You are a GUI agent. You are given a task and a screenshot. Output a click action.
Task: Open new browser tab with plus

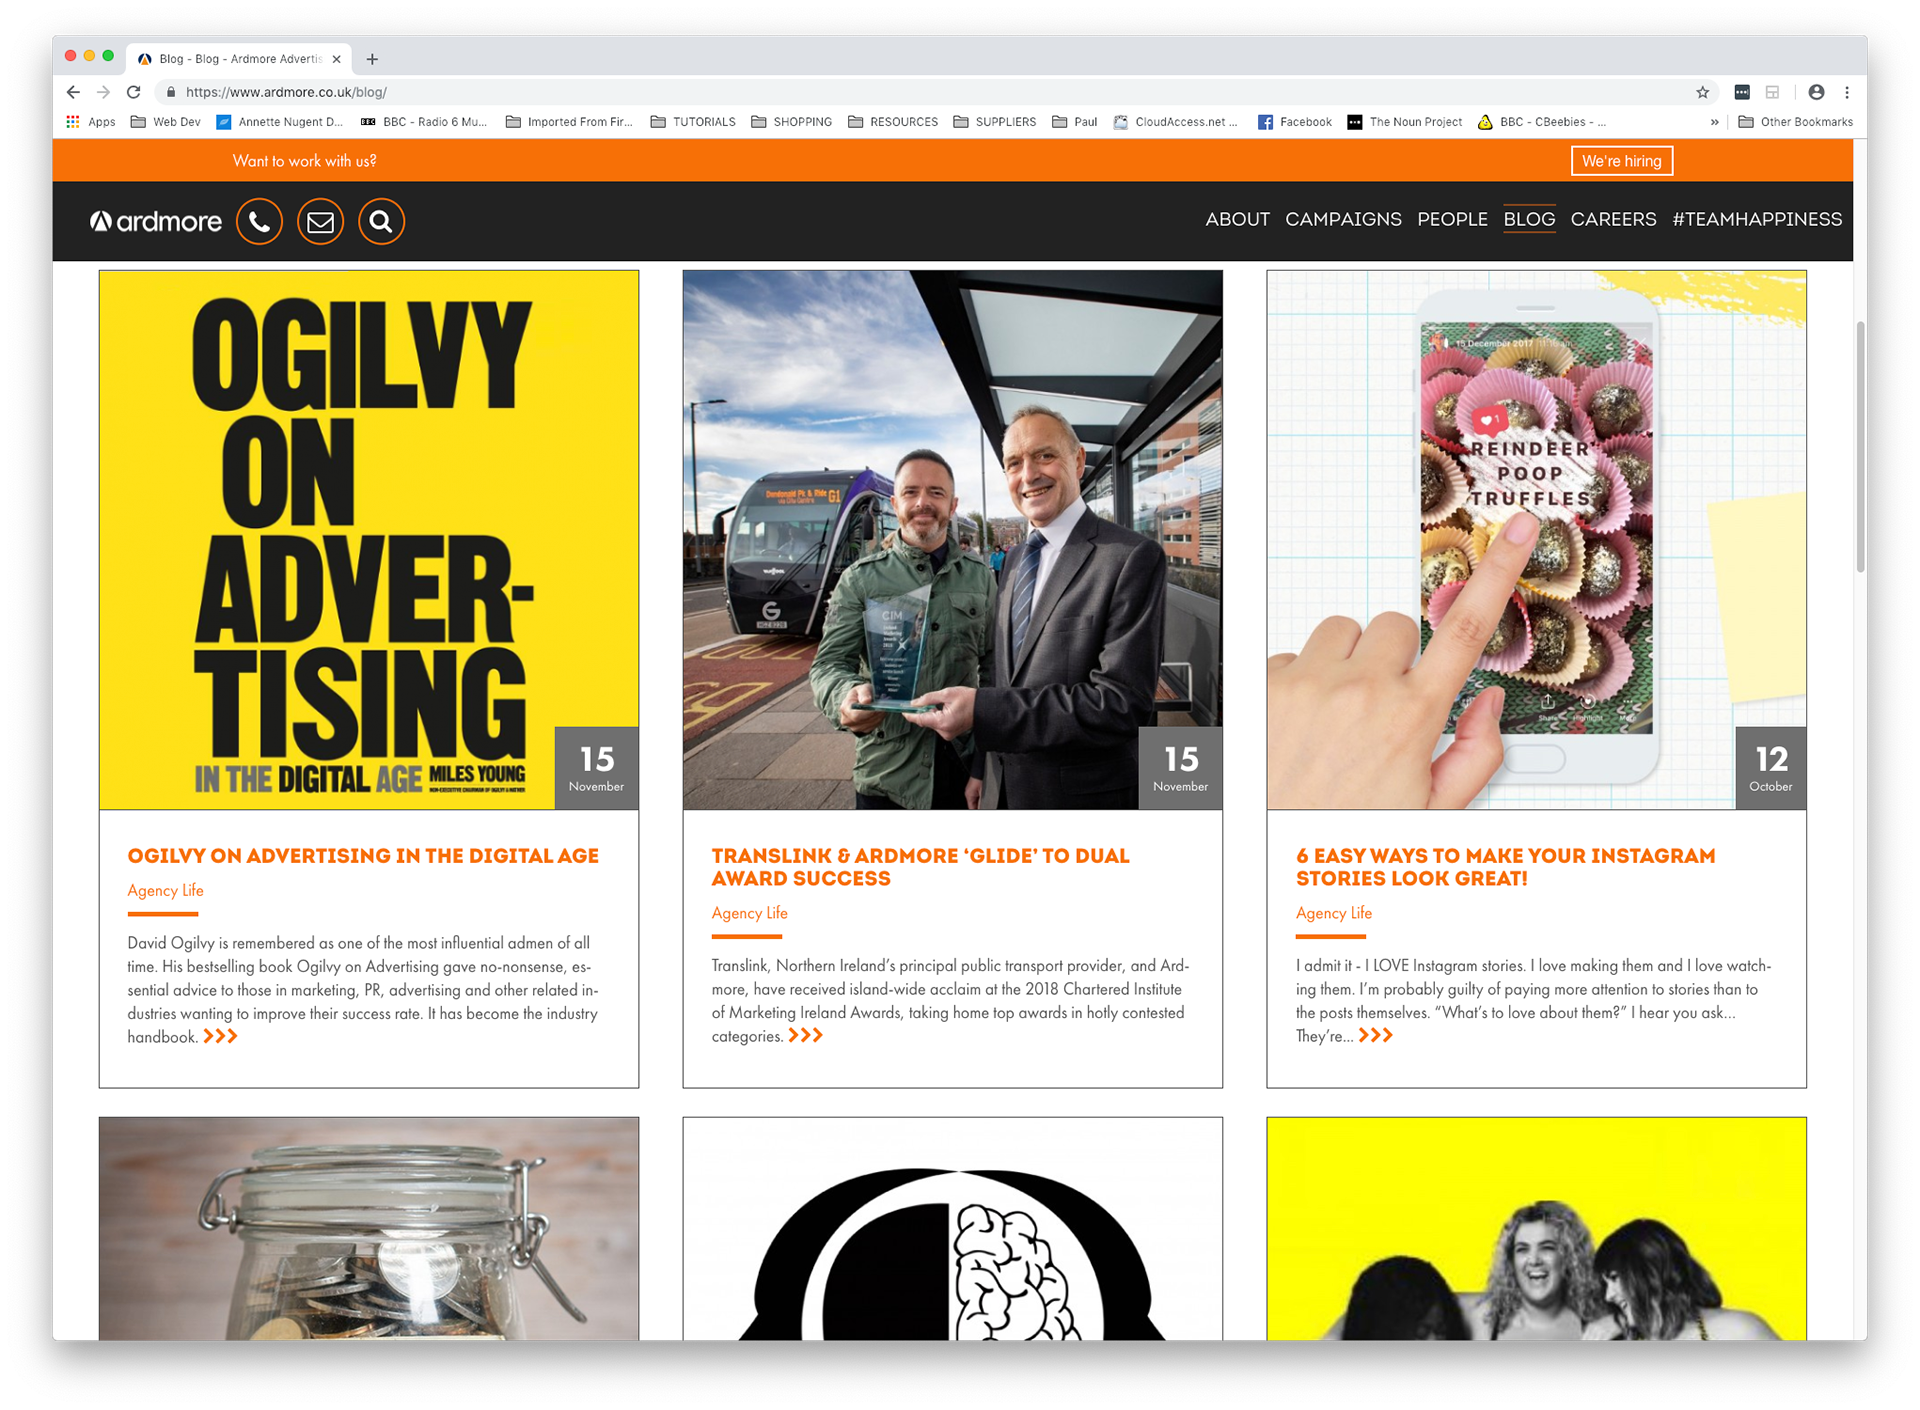tap(372, 59)
